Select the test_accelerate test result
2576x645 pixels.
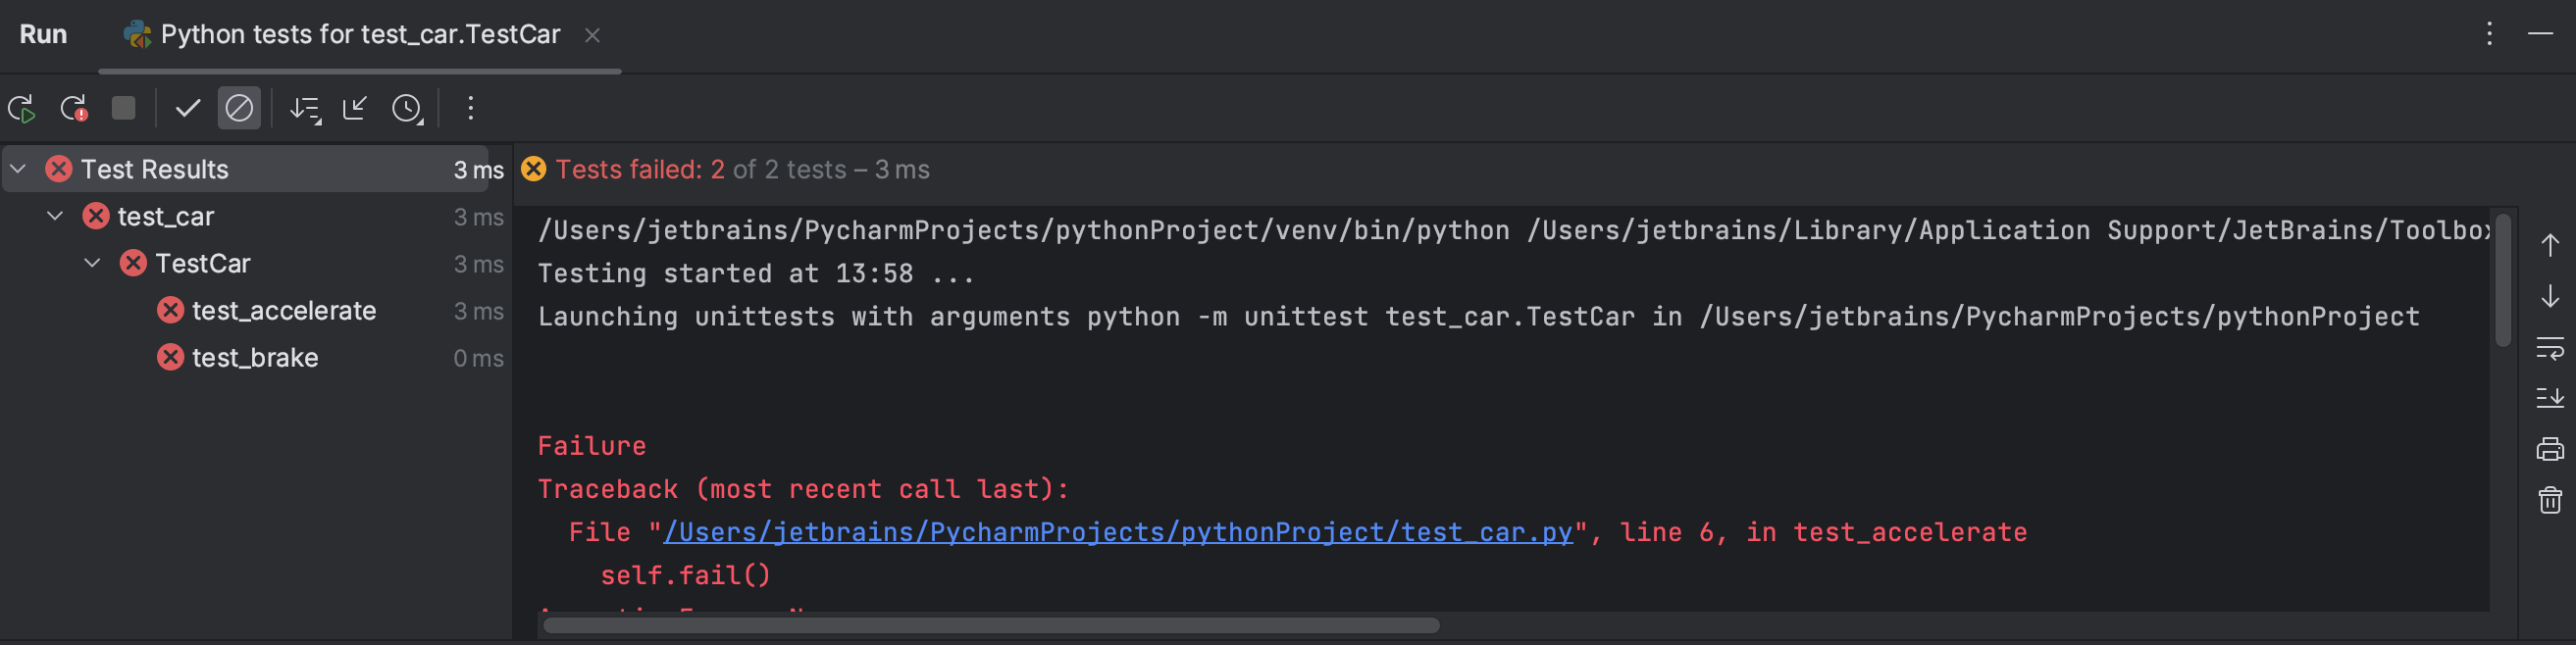click(x=284, y=311)
